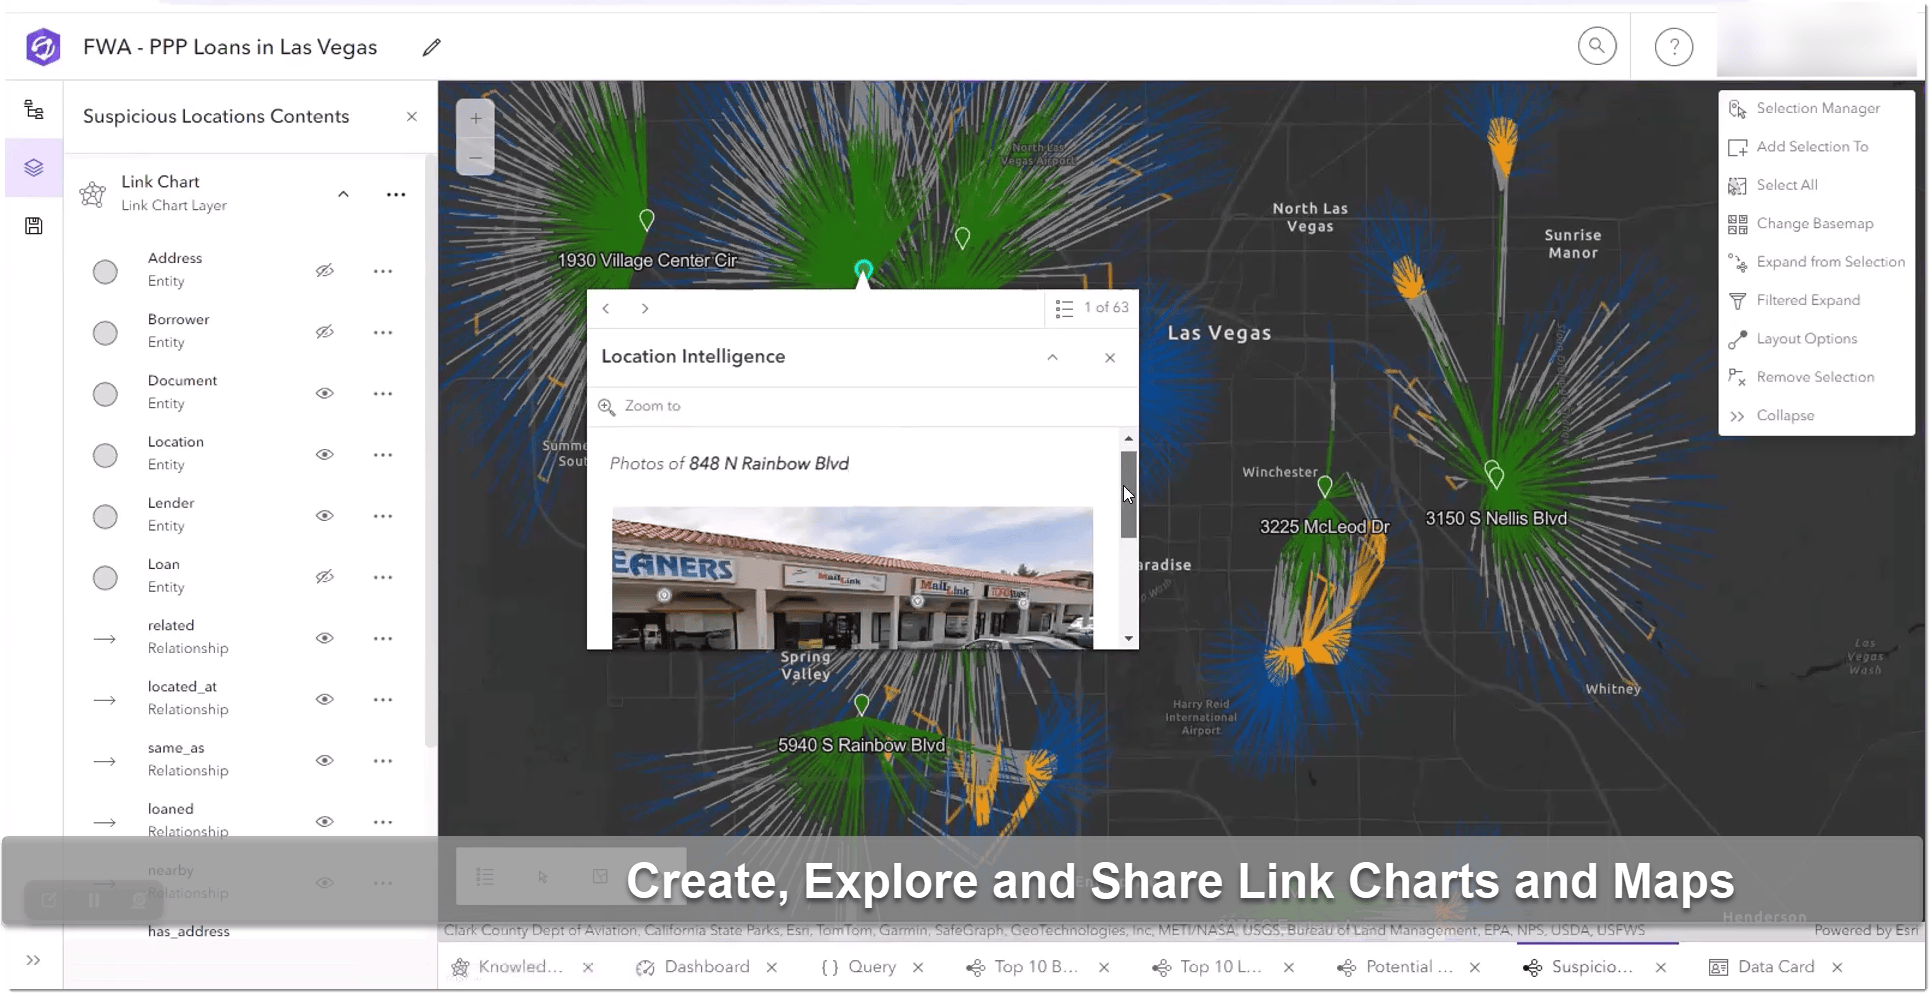Zoom in on the map with plus button
The height and width of the screenshot is (996, 1932).
click(x=475, y=118)
